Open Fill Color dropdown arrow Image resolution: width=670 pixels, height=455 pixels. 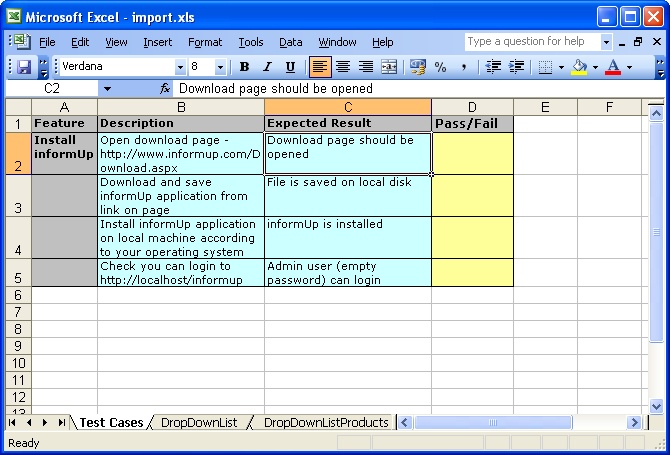[x=595, y=68]
